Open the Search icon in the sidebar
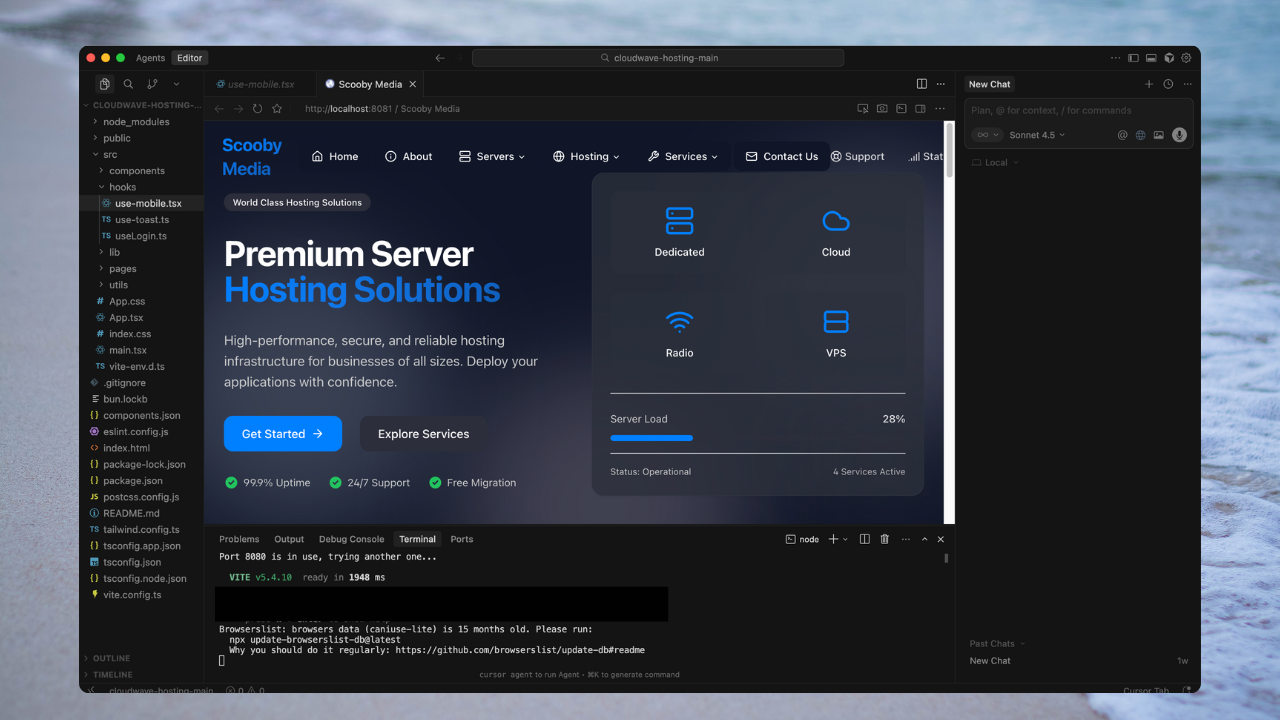Image resolution: width=1280 pixels, height=720 pixels. click(128, 84)
